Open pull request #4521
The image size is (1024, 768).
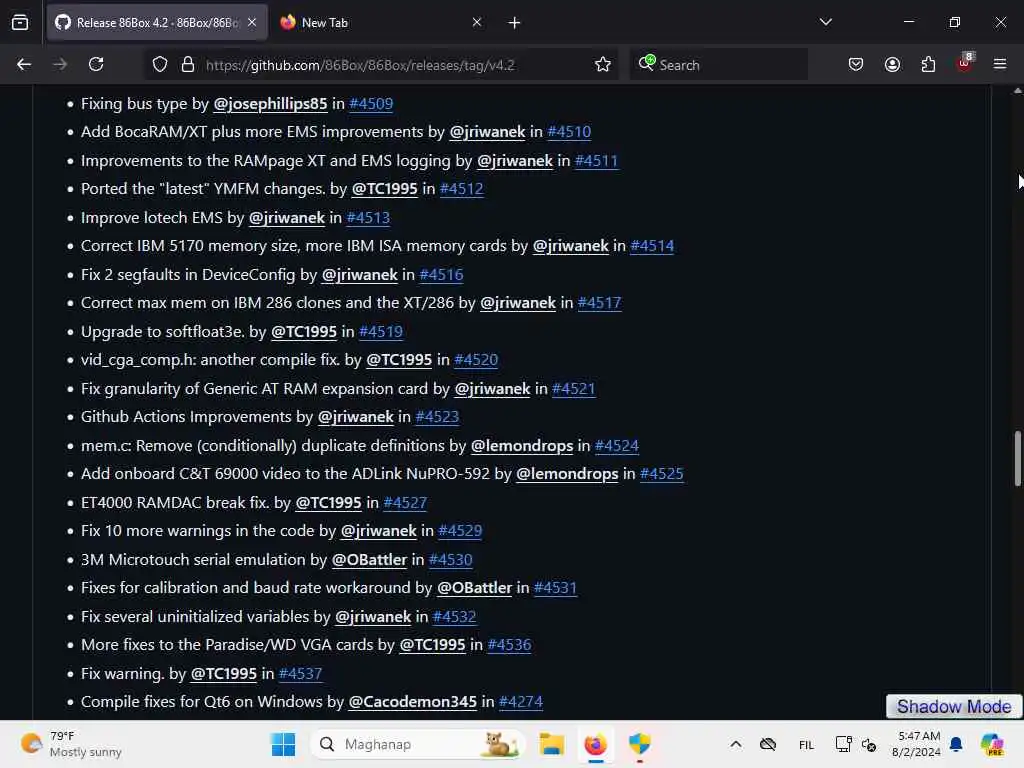573,389
